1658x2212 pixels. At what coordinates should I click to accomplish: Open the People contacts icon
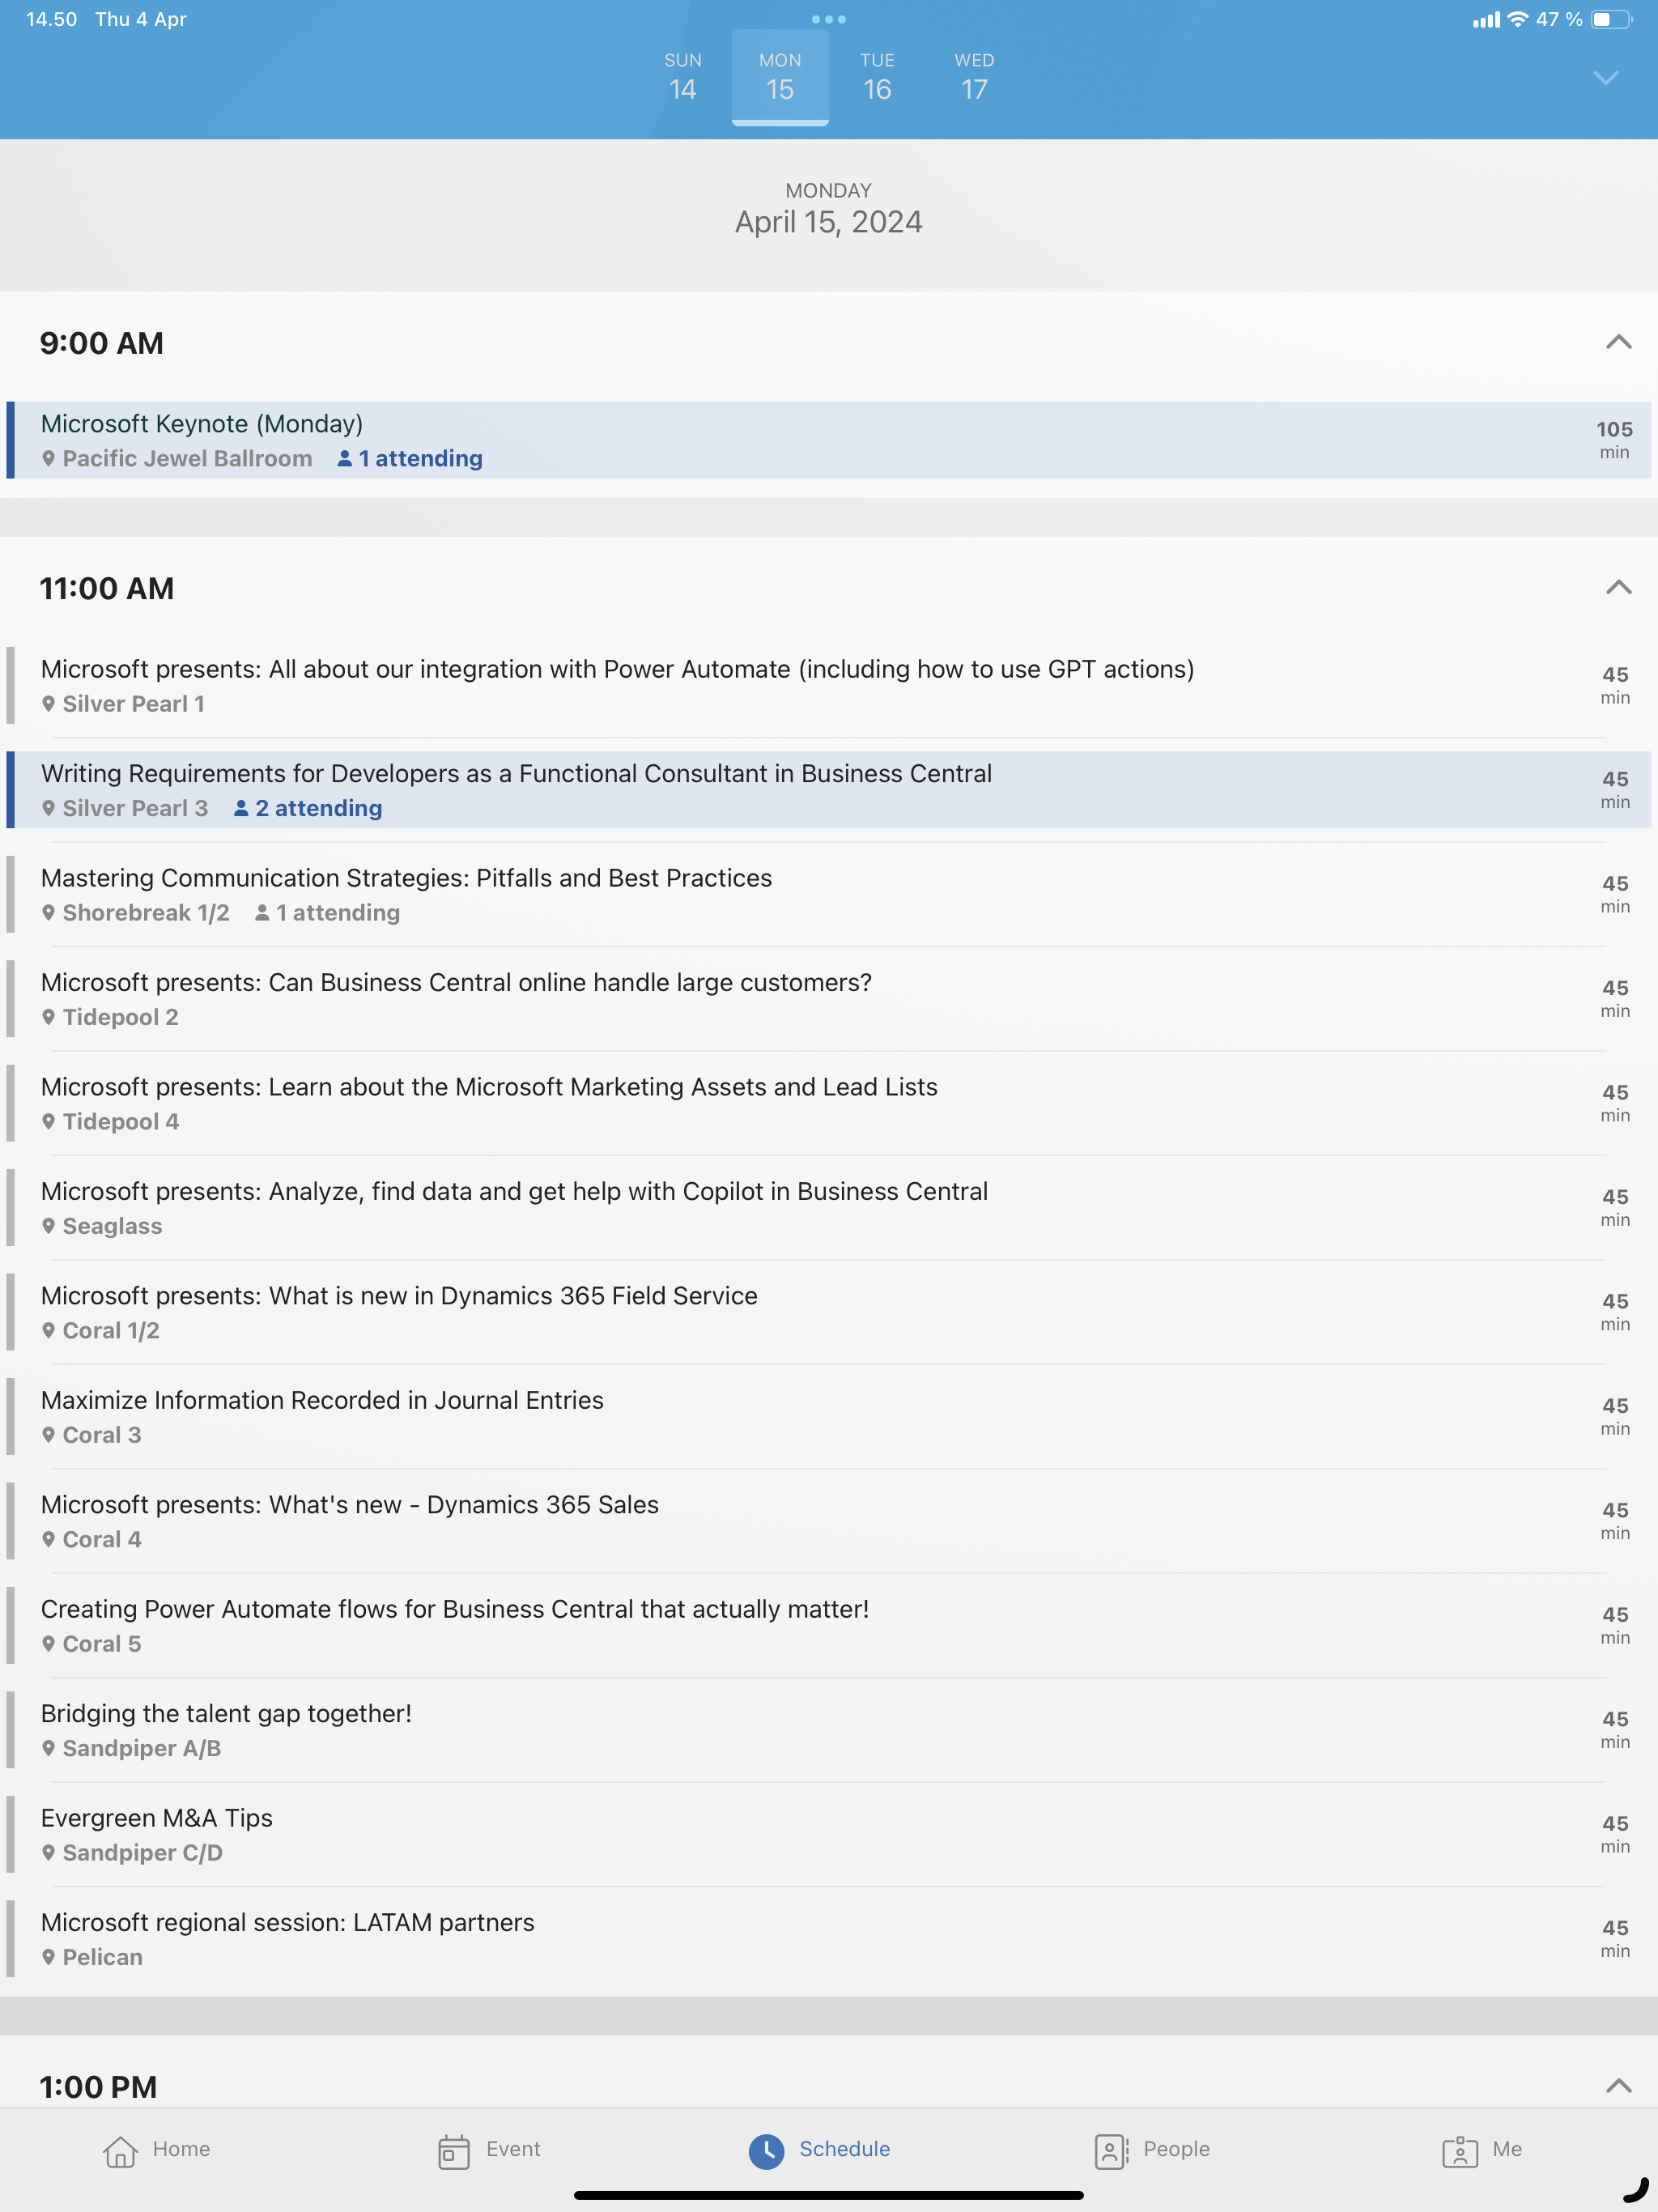[x=1111, y=2151]
